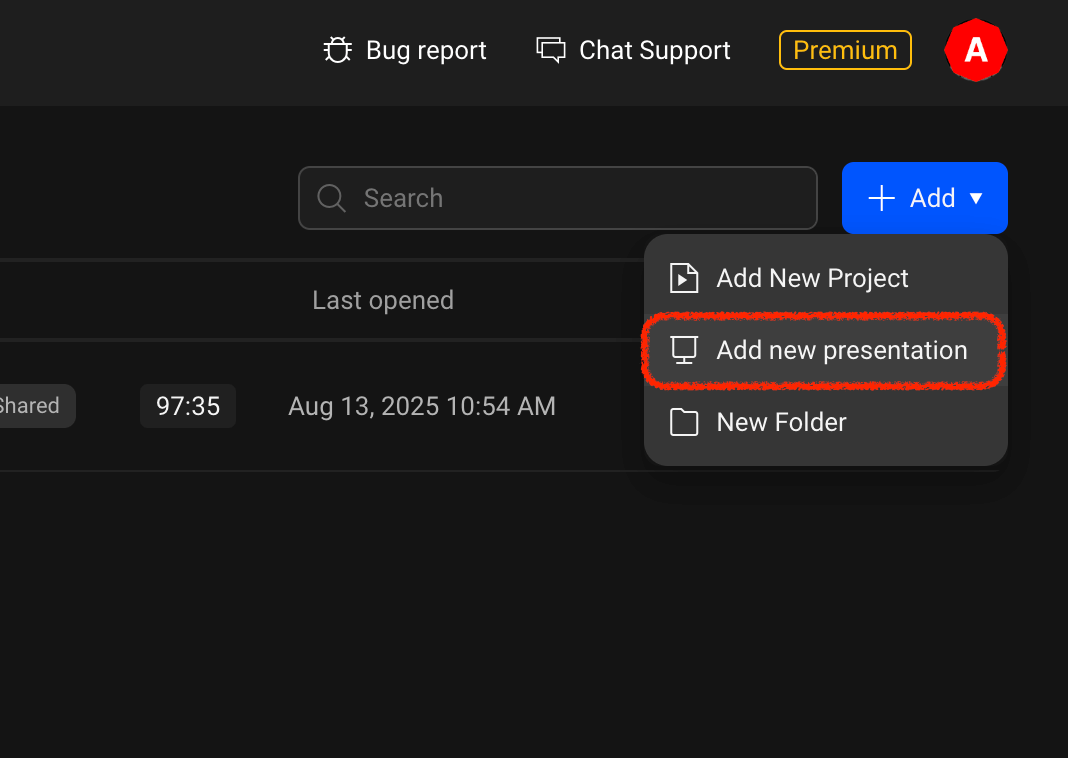Screen dimensions: 1068x758
Task: Click the New Folder icon
Action: (x=684, y=422)
